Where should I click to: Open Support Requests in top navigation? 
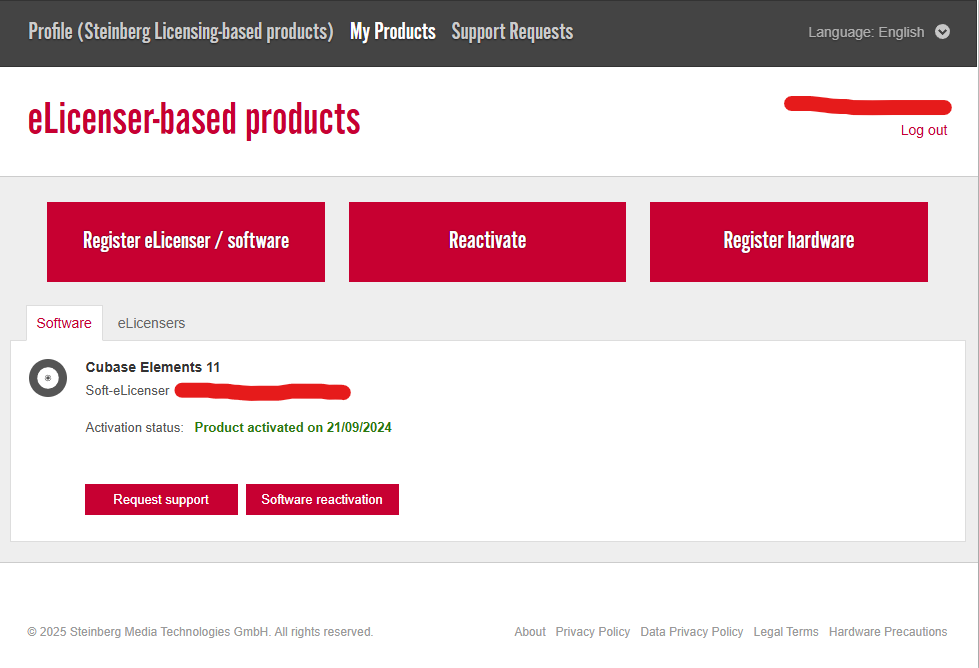pyautogui.click(x=512, y=32)
